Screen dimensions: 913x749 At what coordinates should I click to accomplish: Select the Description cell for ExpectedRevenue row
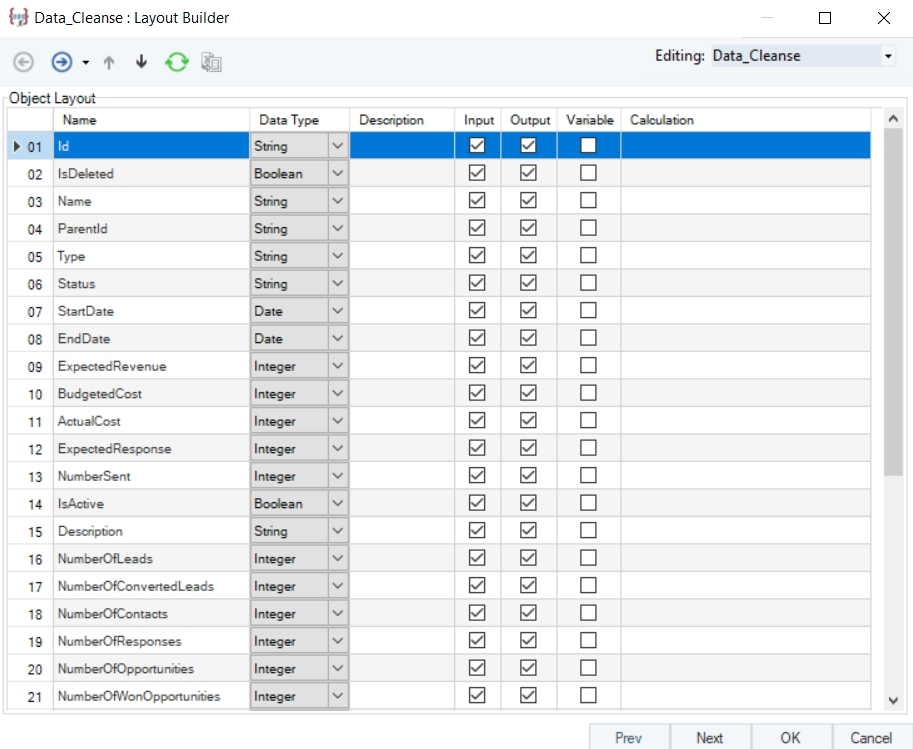(402, 366)
